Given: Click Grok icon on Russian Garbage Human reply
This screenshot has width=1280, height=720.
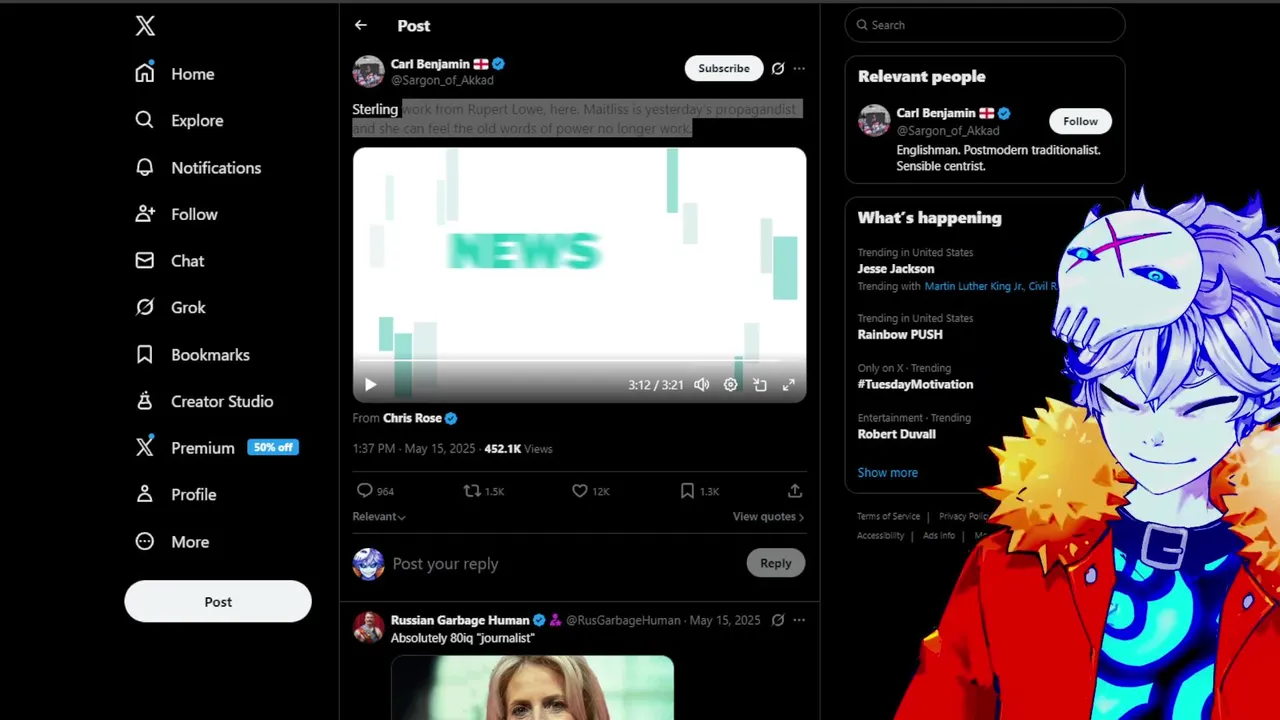Looking at the screenshot, I should pyautogui.click(x=778, y=620).
